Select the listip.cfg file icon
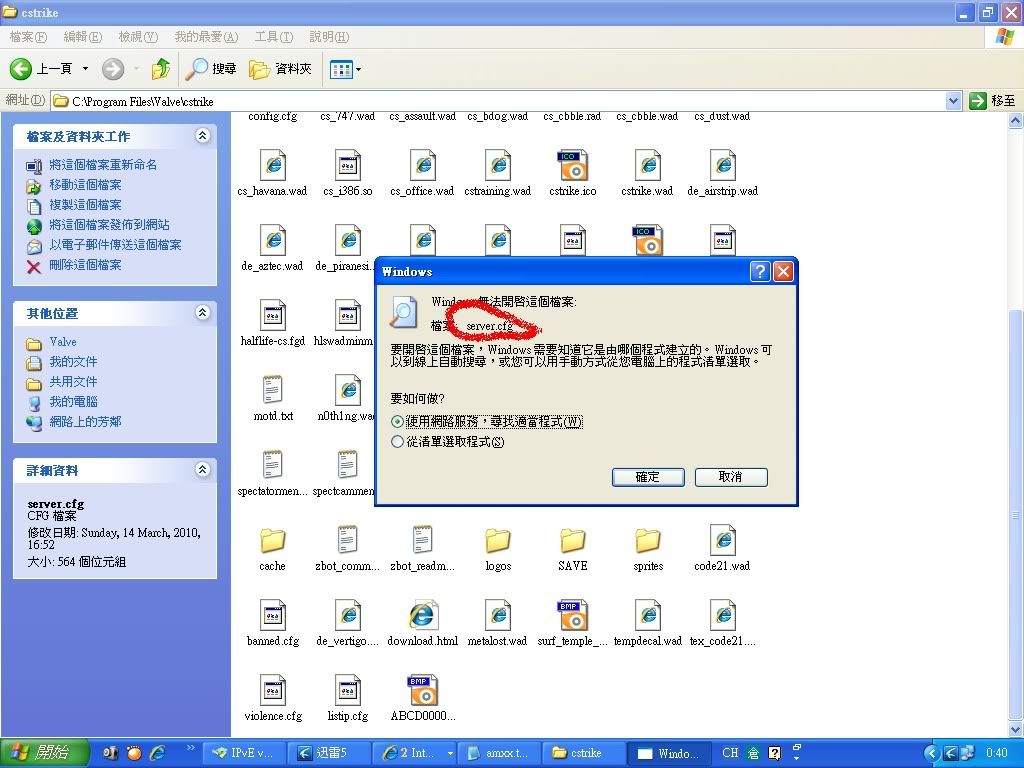This screenshot has height=768, width=1024. tap(347, 690)
